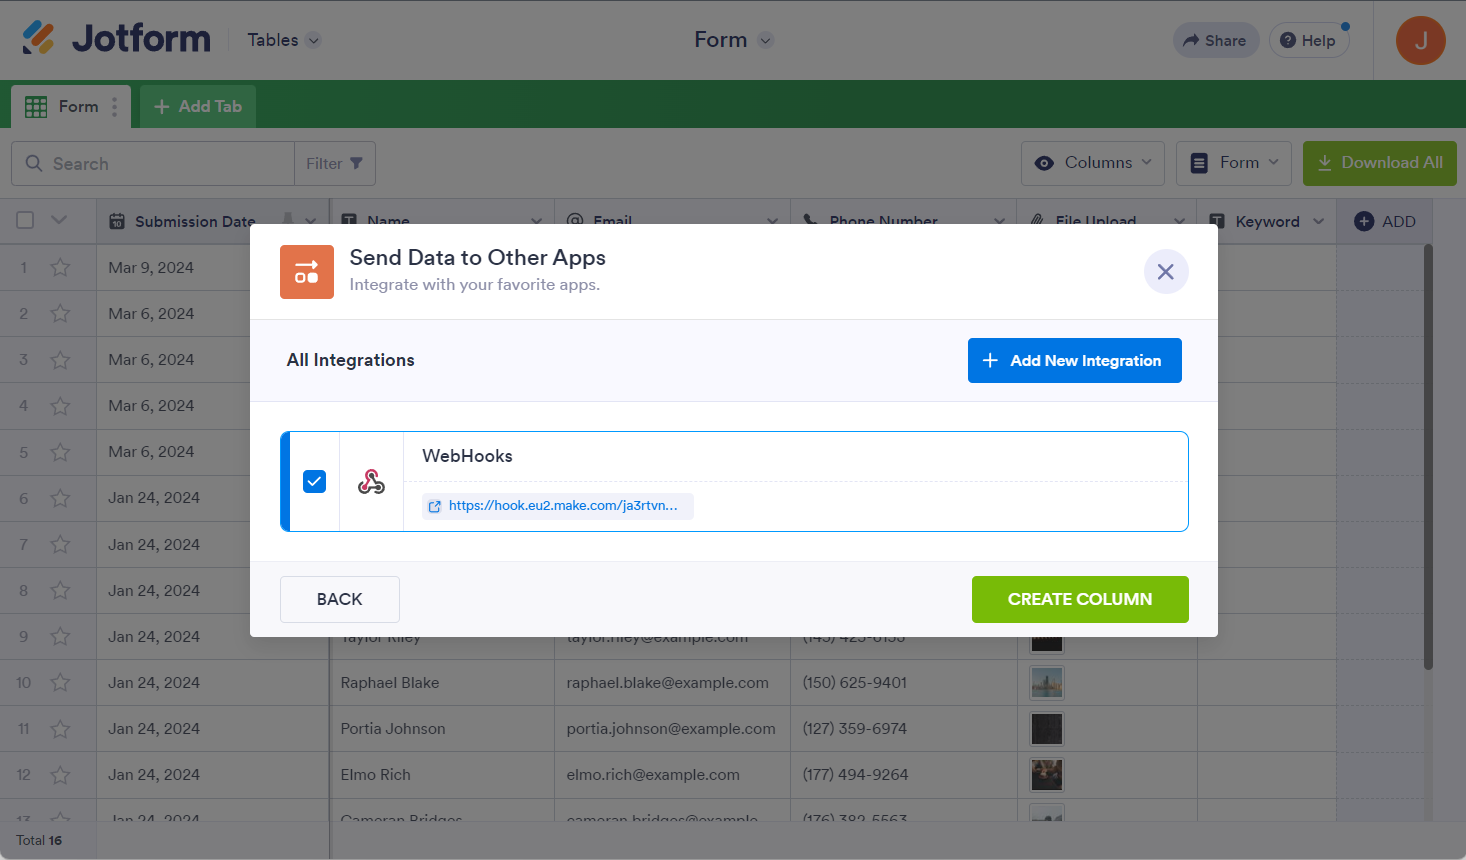This screenshot has width=1466, height=860.
Task: Star the row 2 submission
Action: click(x=60, y=314)
